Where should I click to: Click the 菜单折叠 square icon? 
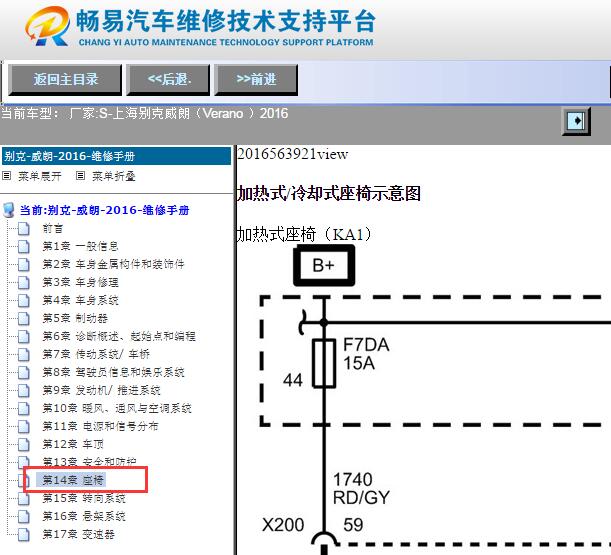[x=80, y=176]
